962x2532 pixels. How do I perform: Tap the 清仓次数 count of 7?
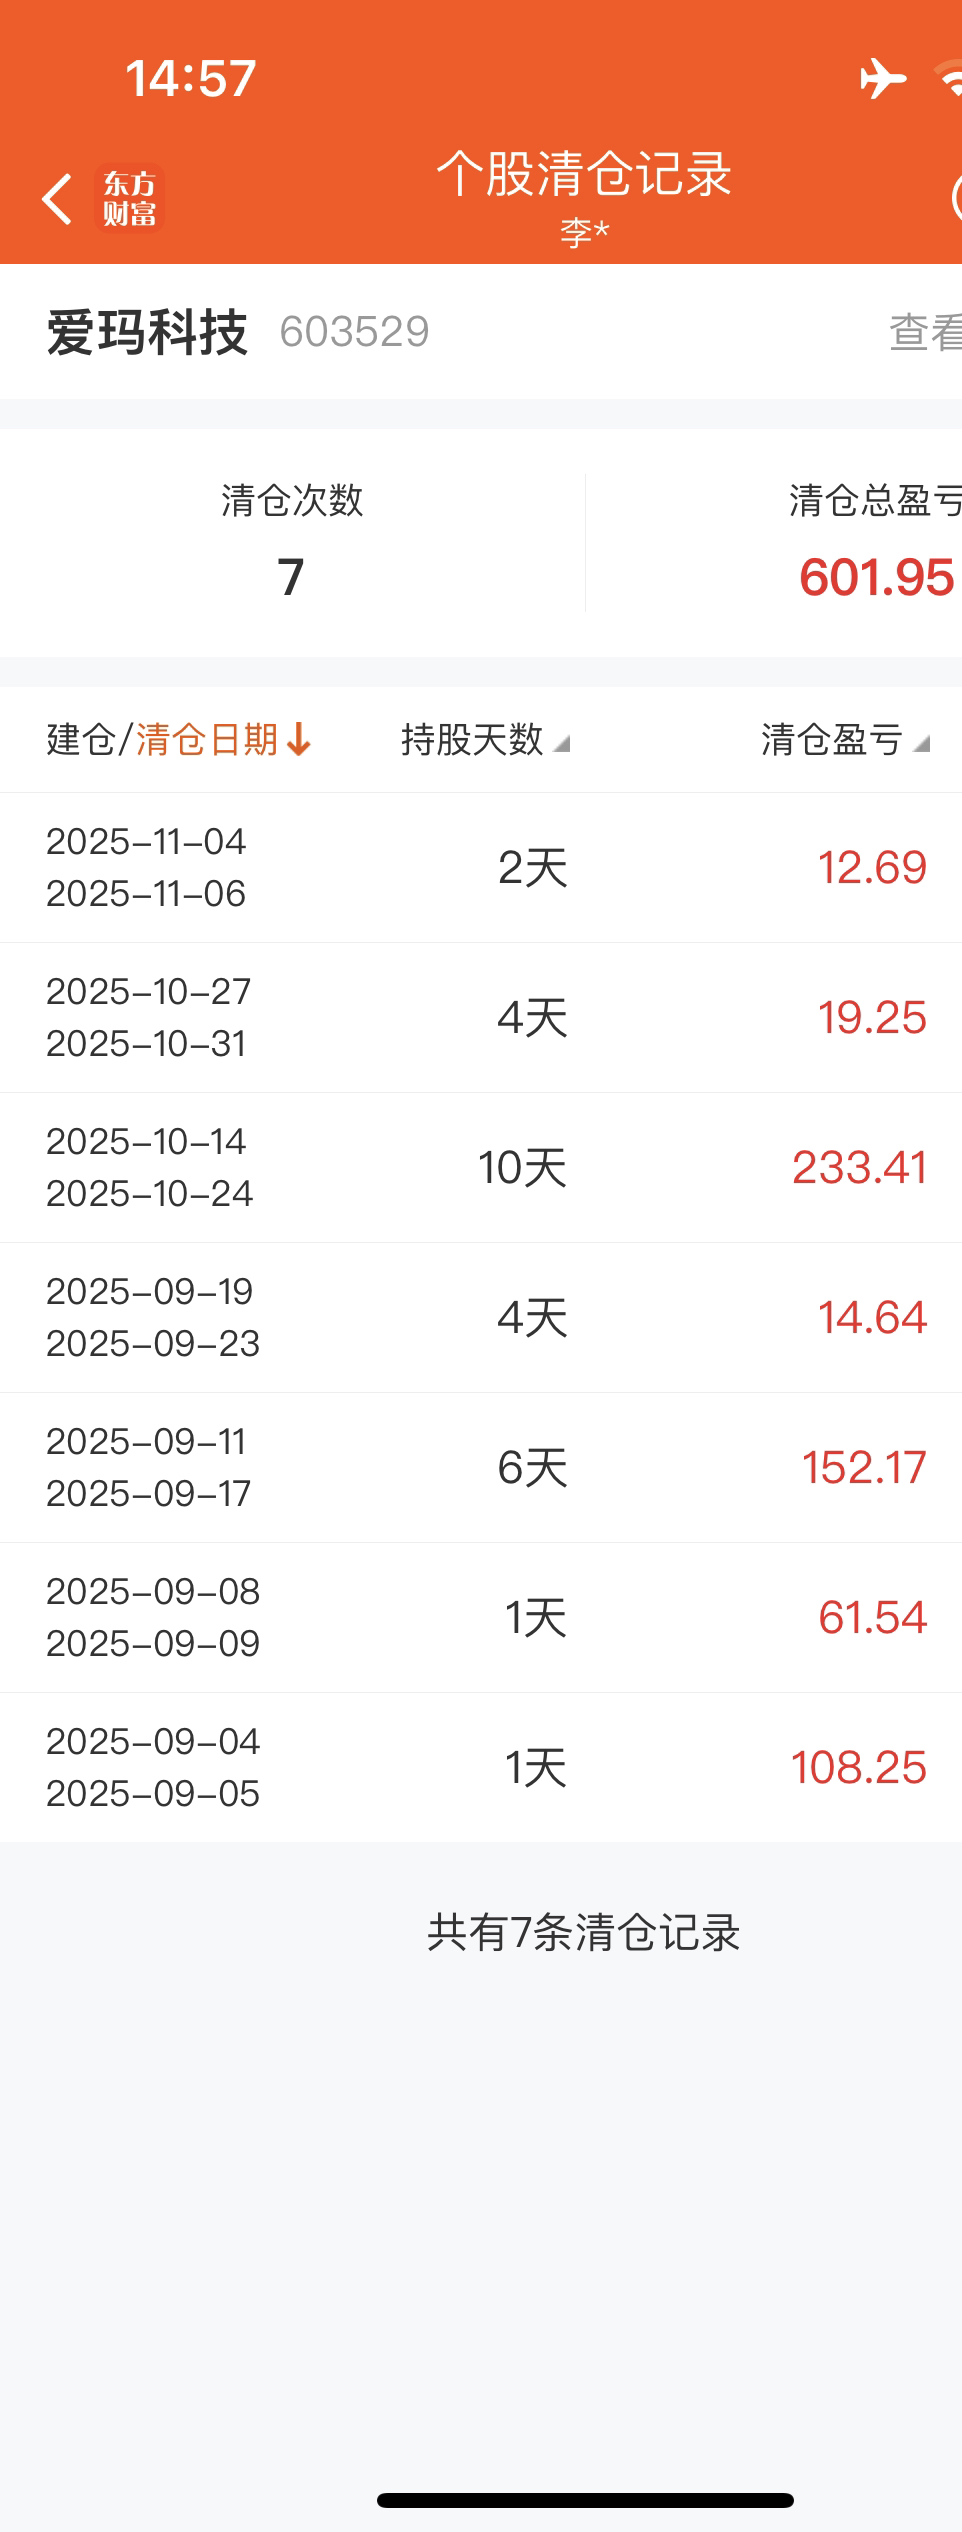pyautogui.click(x=291, y=577)
